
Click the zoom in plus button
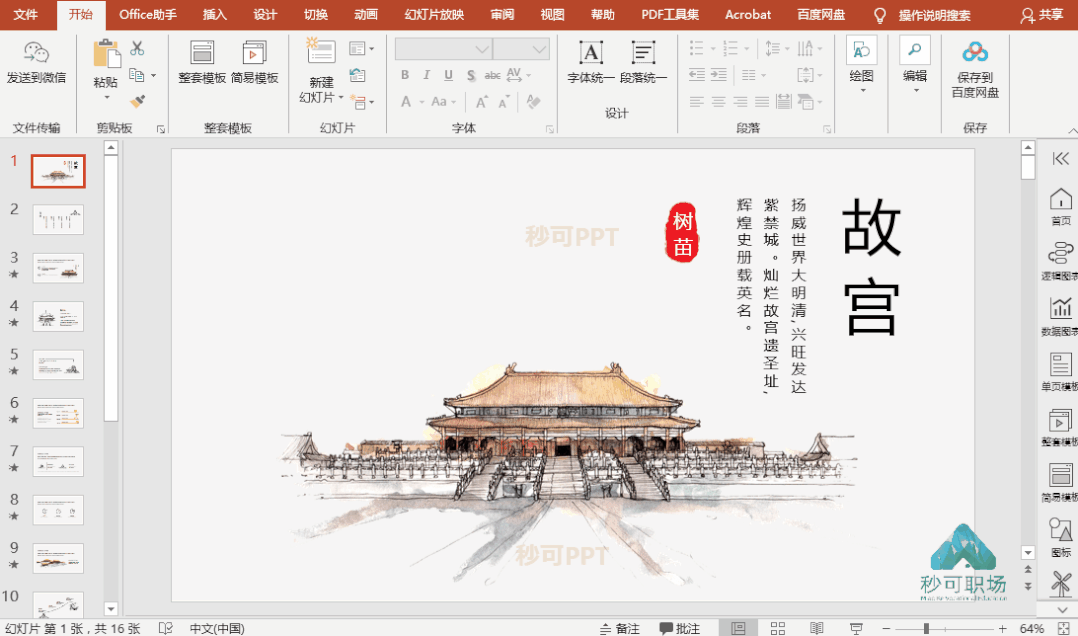(x=1002, y=628)
